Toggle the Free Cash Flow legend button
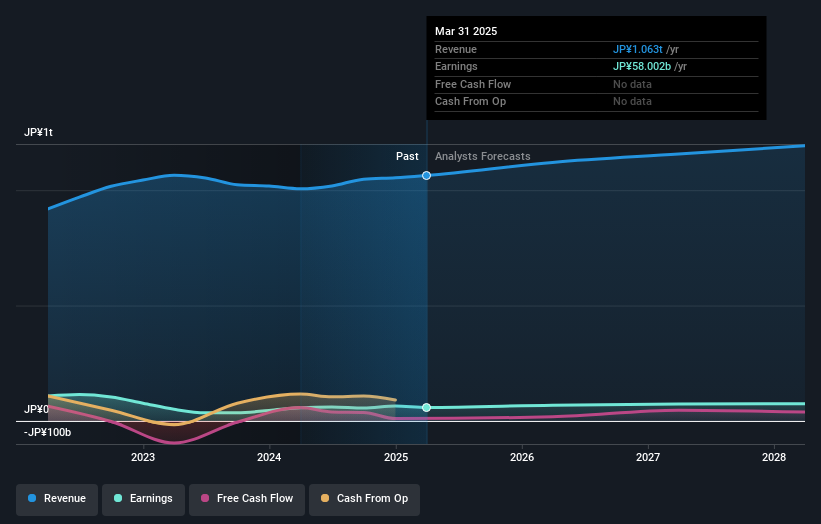821x524 pixels. (x=247, y=499)
